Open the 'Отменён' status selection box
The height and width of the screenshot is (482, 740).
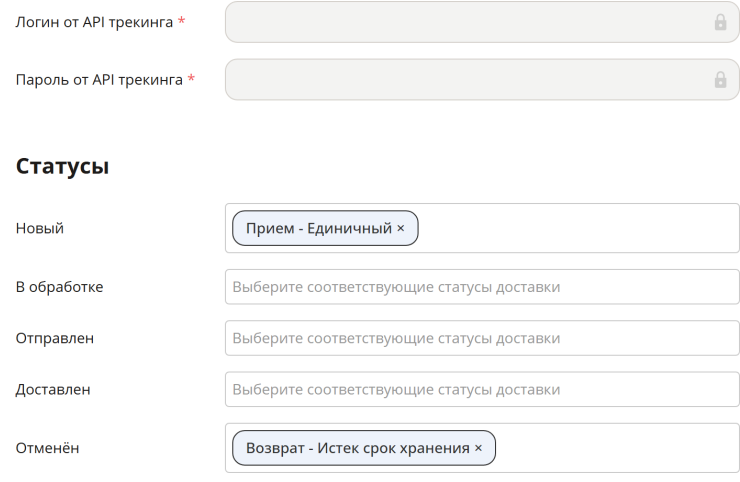point(482,448)
